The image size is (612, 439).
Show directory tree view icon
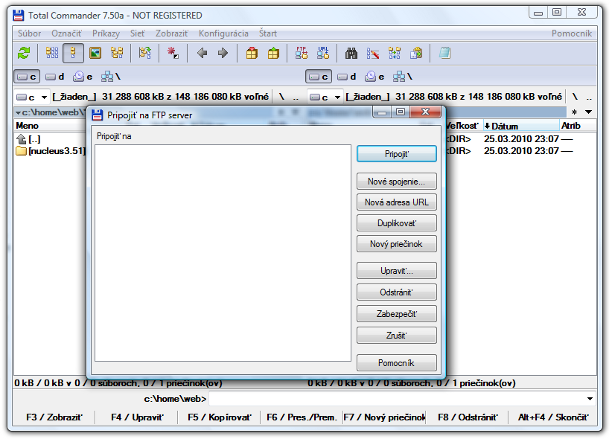pos(117,53)
